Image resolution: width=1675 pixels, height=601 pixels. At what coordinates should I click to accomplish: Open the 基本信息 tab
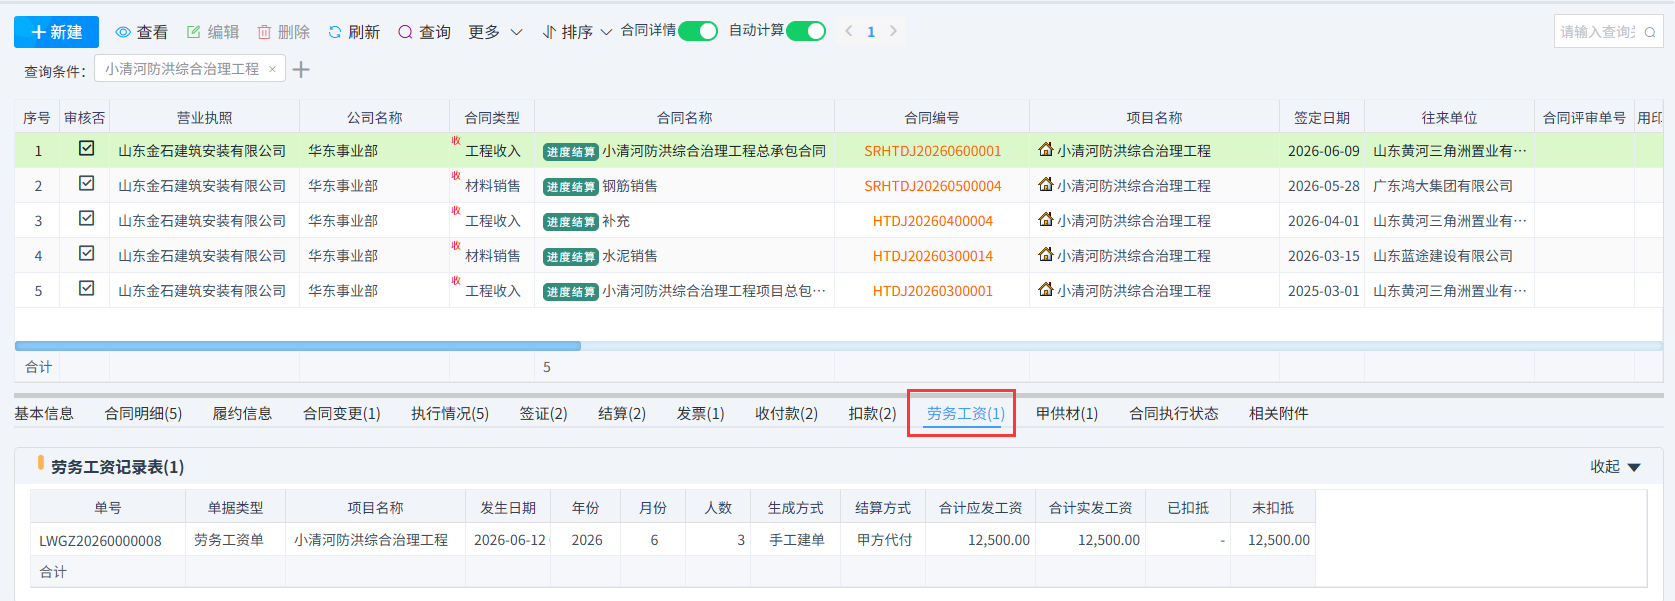(x=44, y=413)
